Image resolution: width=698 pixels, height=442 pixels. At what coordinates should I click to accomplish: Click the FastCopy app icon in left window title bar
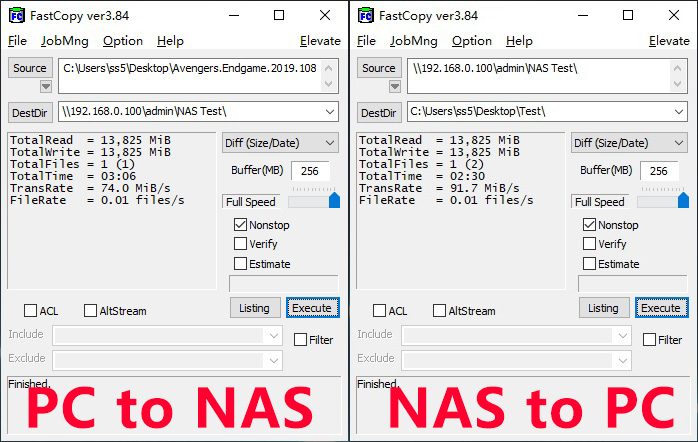(17, 16)
